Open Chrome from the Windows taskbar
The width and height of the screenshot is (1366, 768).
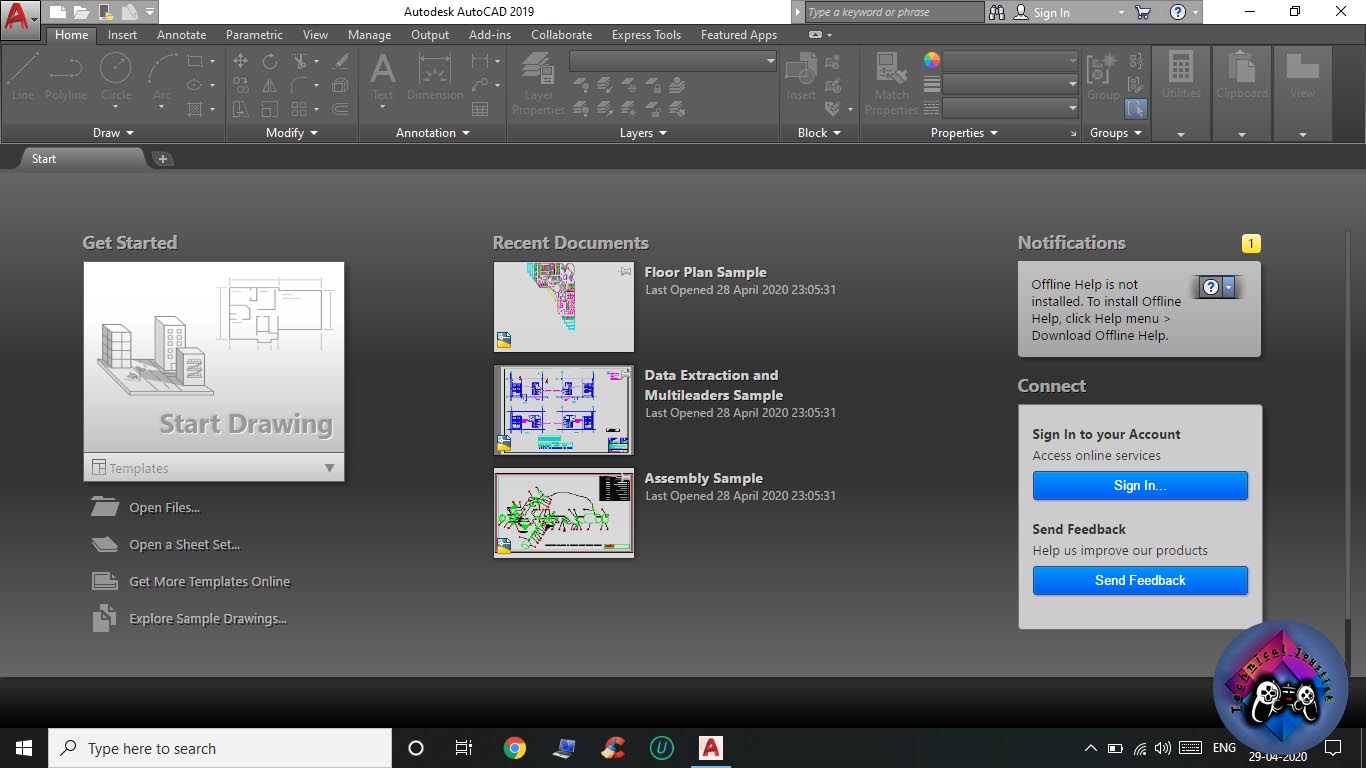515,748
